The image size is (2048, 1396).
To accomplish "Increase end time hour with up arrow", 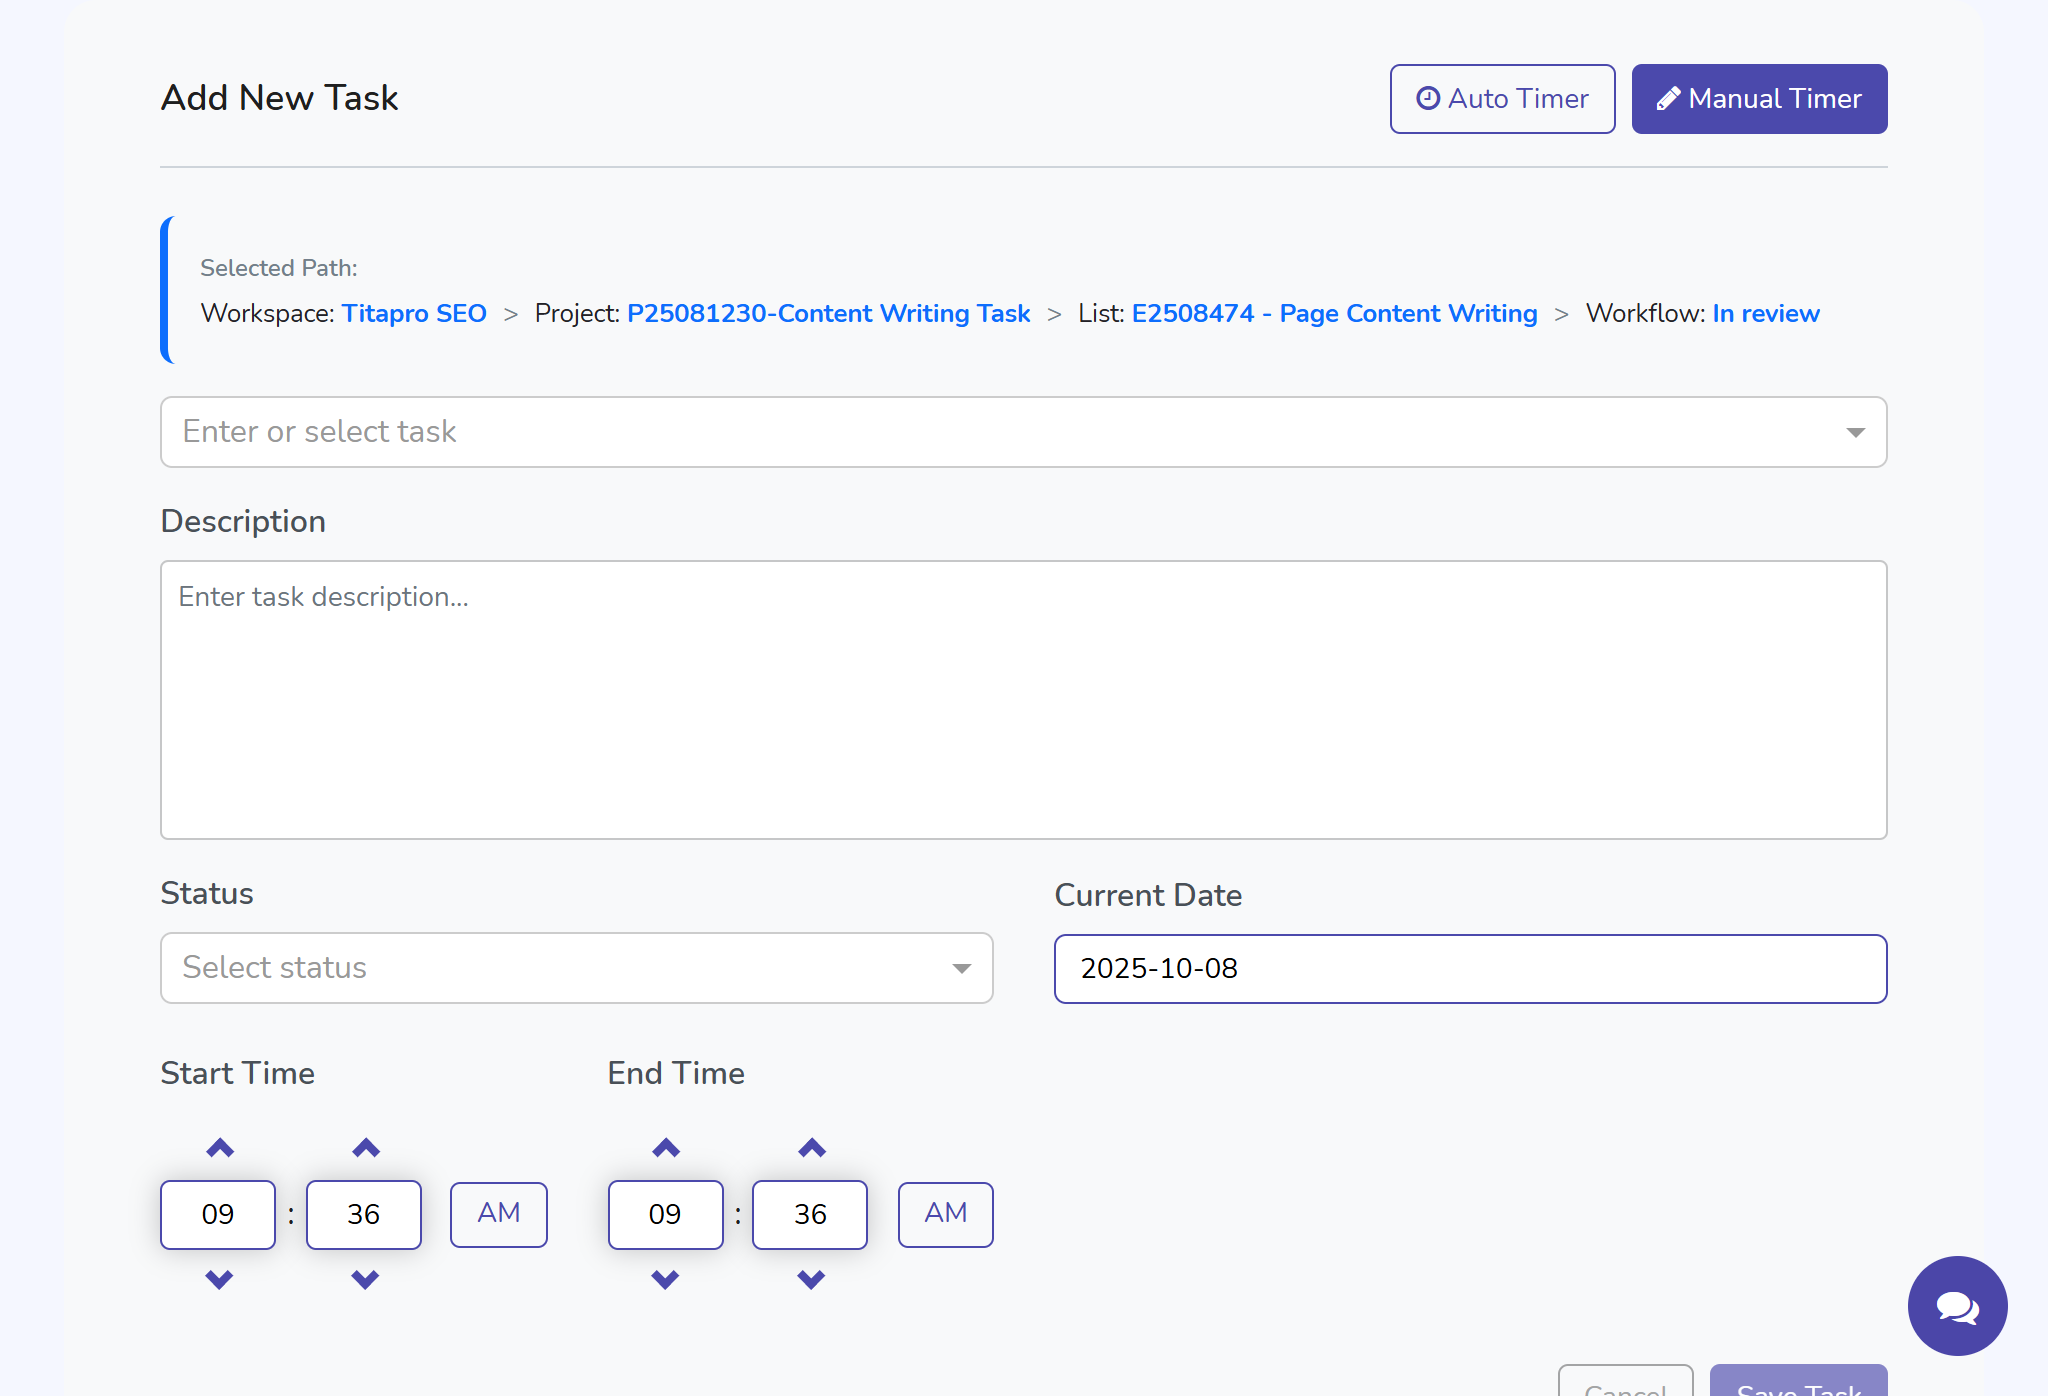I will coord(666,1148).
